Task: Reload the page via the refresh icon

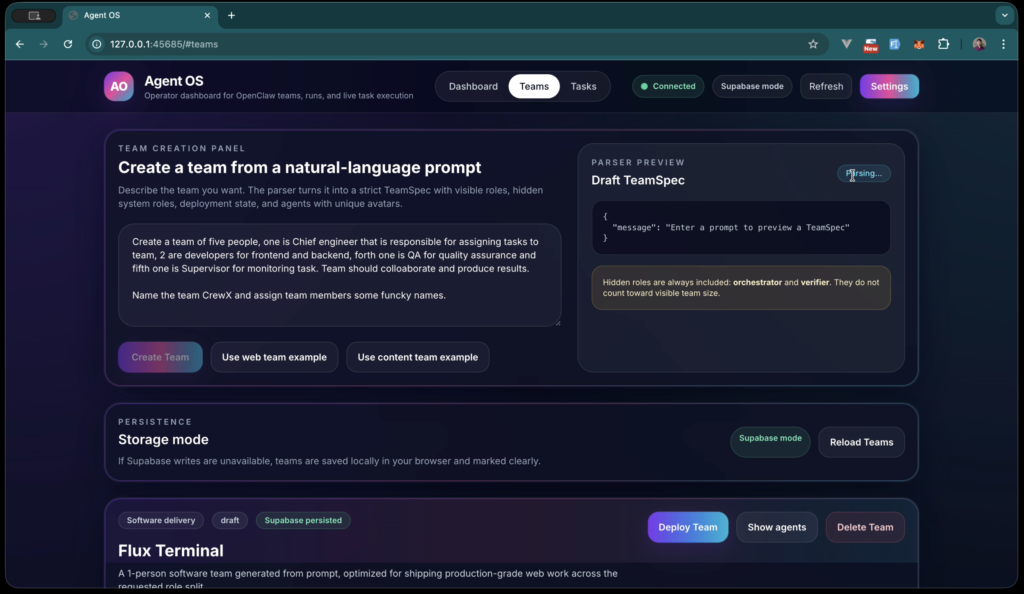Action: tap(67, 44)
